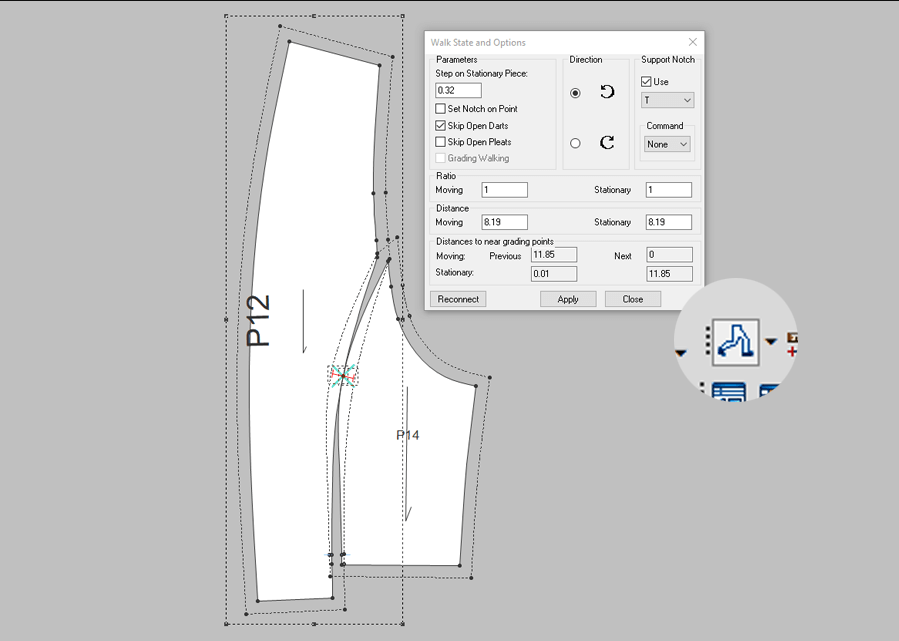The height and width of the screenshot is (641, 899).
Task: Expand the Command dropdown set to None
Action: pos(667,144)
